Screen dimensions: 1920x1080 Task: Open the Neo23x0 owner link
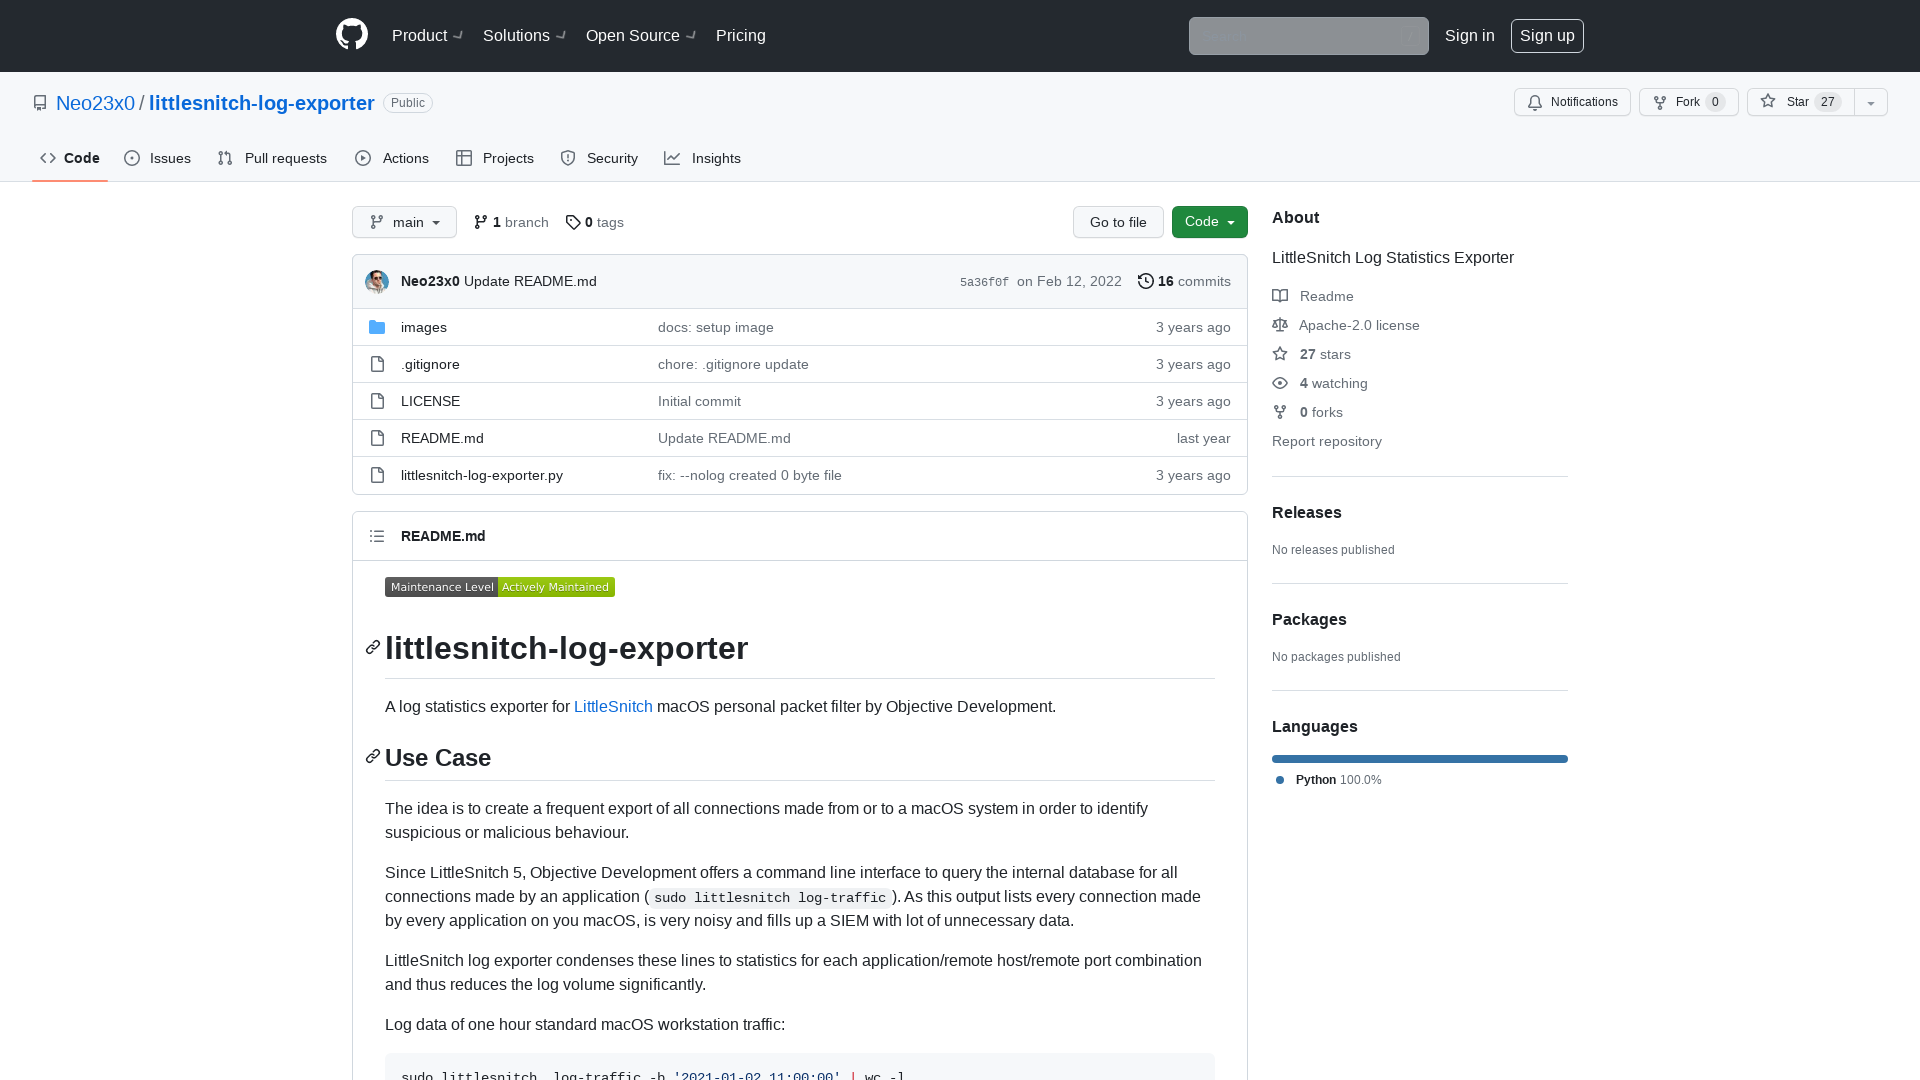pos(95,103)
